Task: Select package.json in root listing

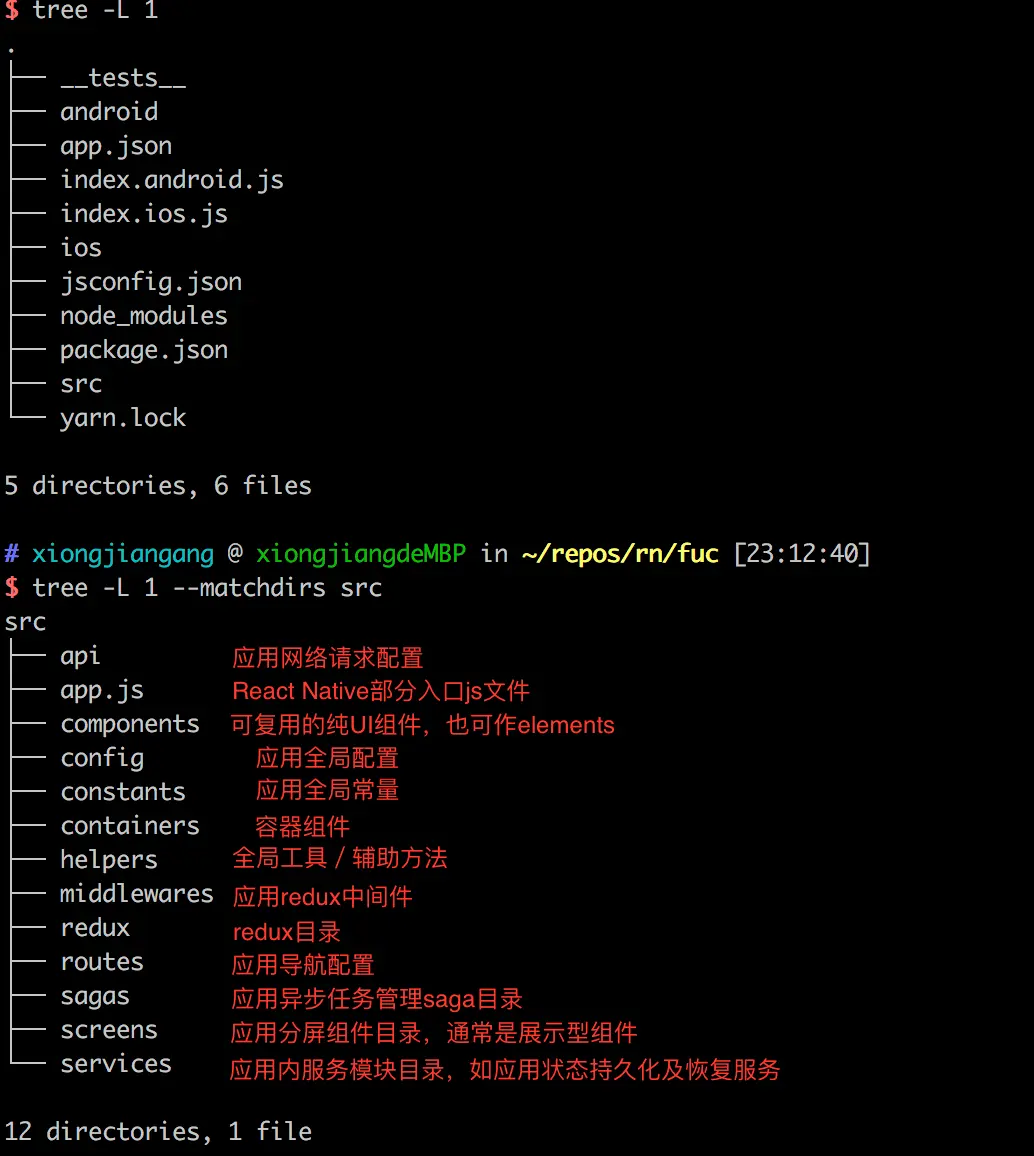Action: (x=144, y=350)
